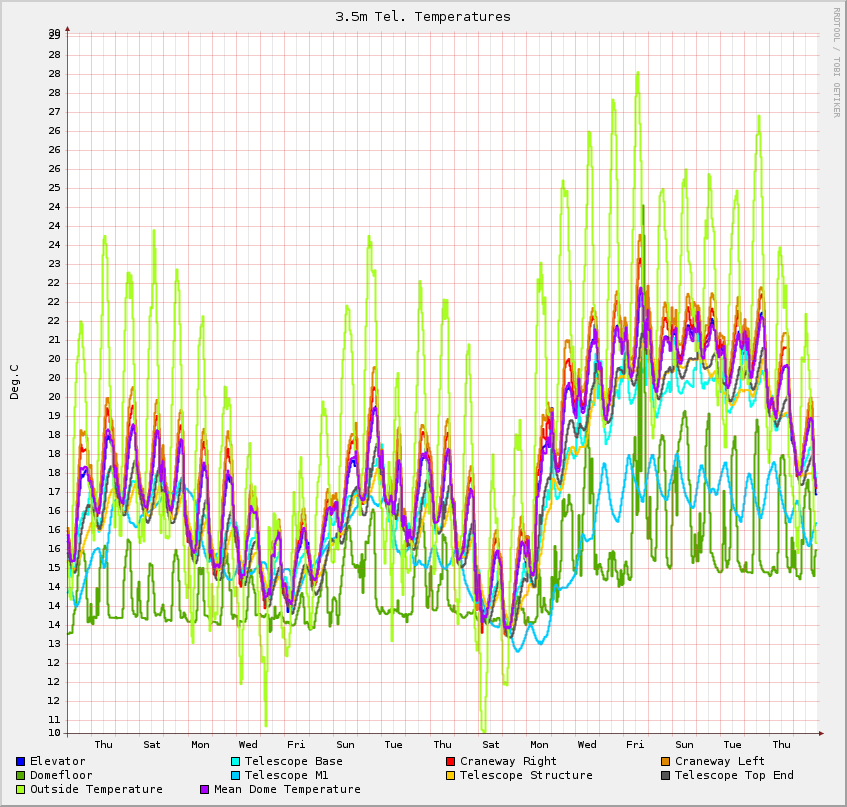Click the green Domefloor legend swatch

coord(21,776)
